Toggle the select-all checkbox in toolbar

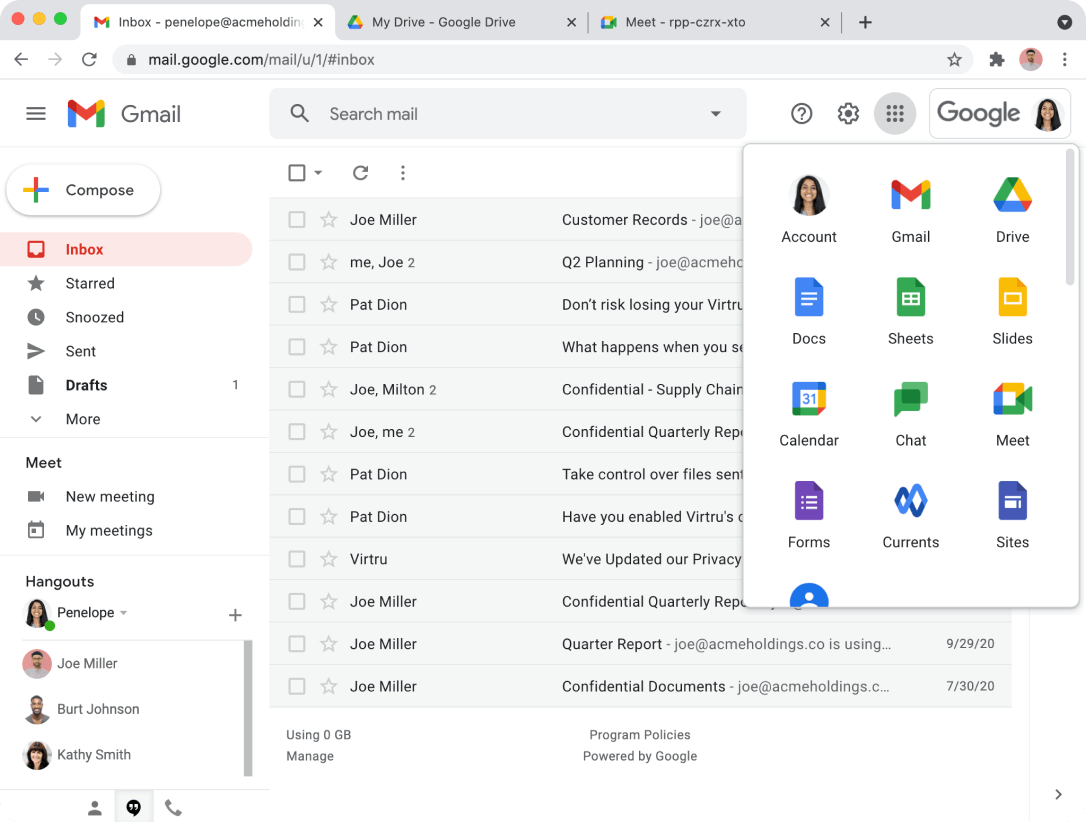297,172
